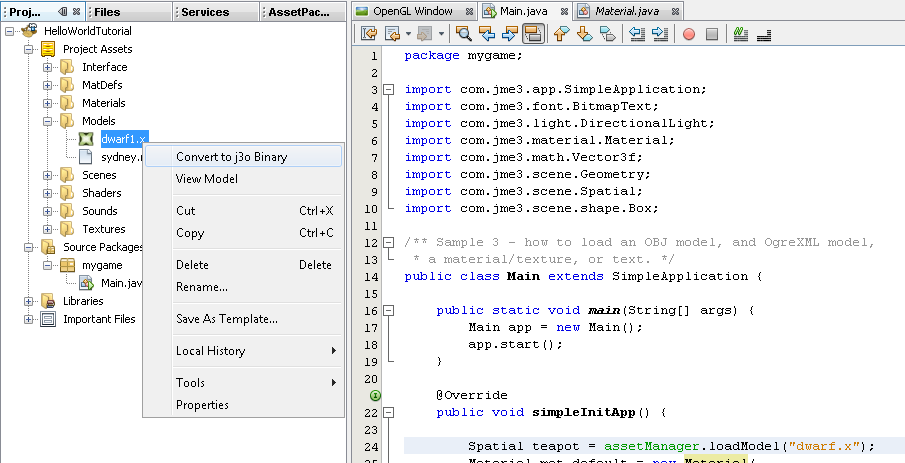The height and width of the screenshot is (463, 905).
Task: Choose Convert to j3o Binary from the context menu
Action: point(244,156)
